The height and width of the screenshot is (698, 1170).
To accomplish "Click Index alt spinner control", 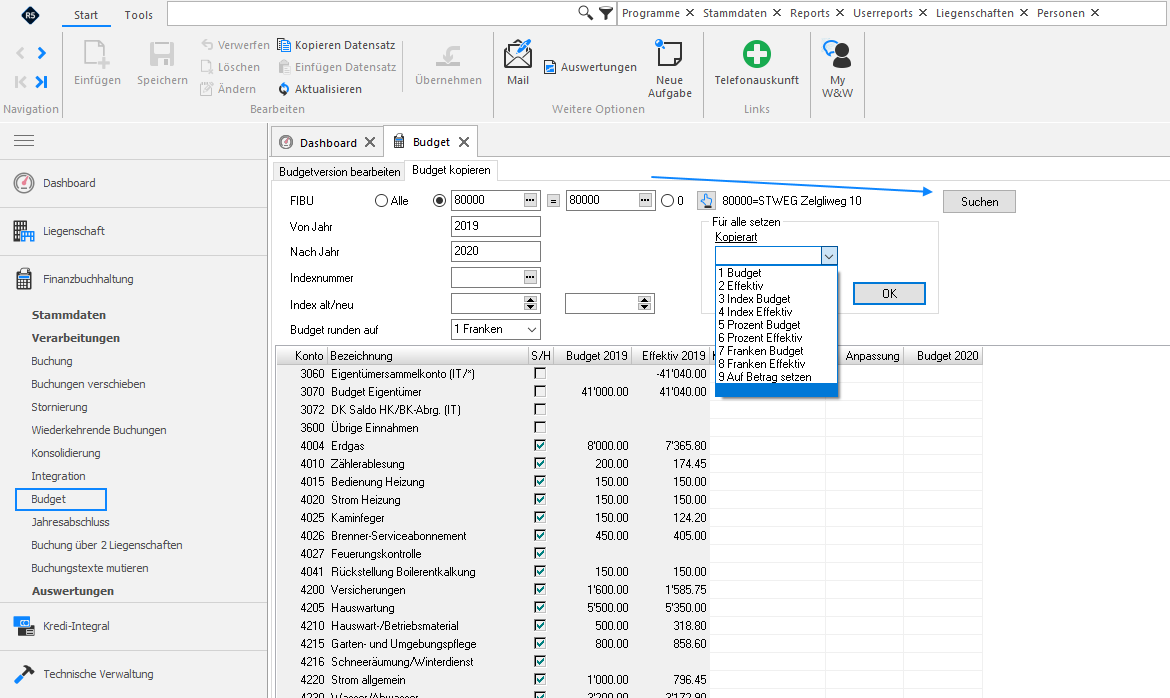I will pos(531,303).
